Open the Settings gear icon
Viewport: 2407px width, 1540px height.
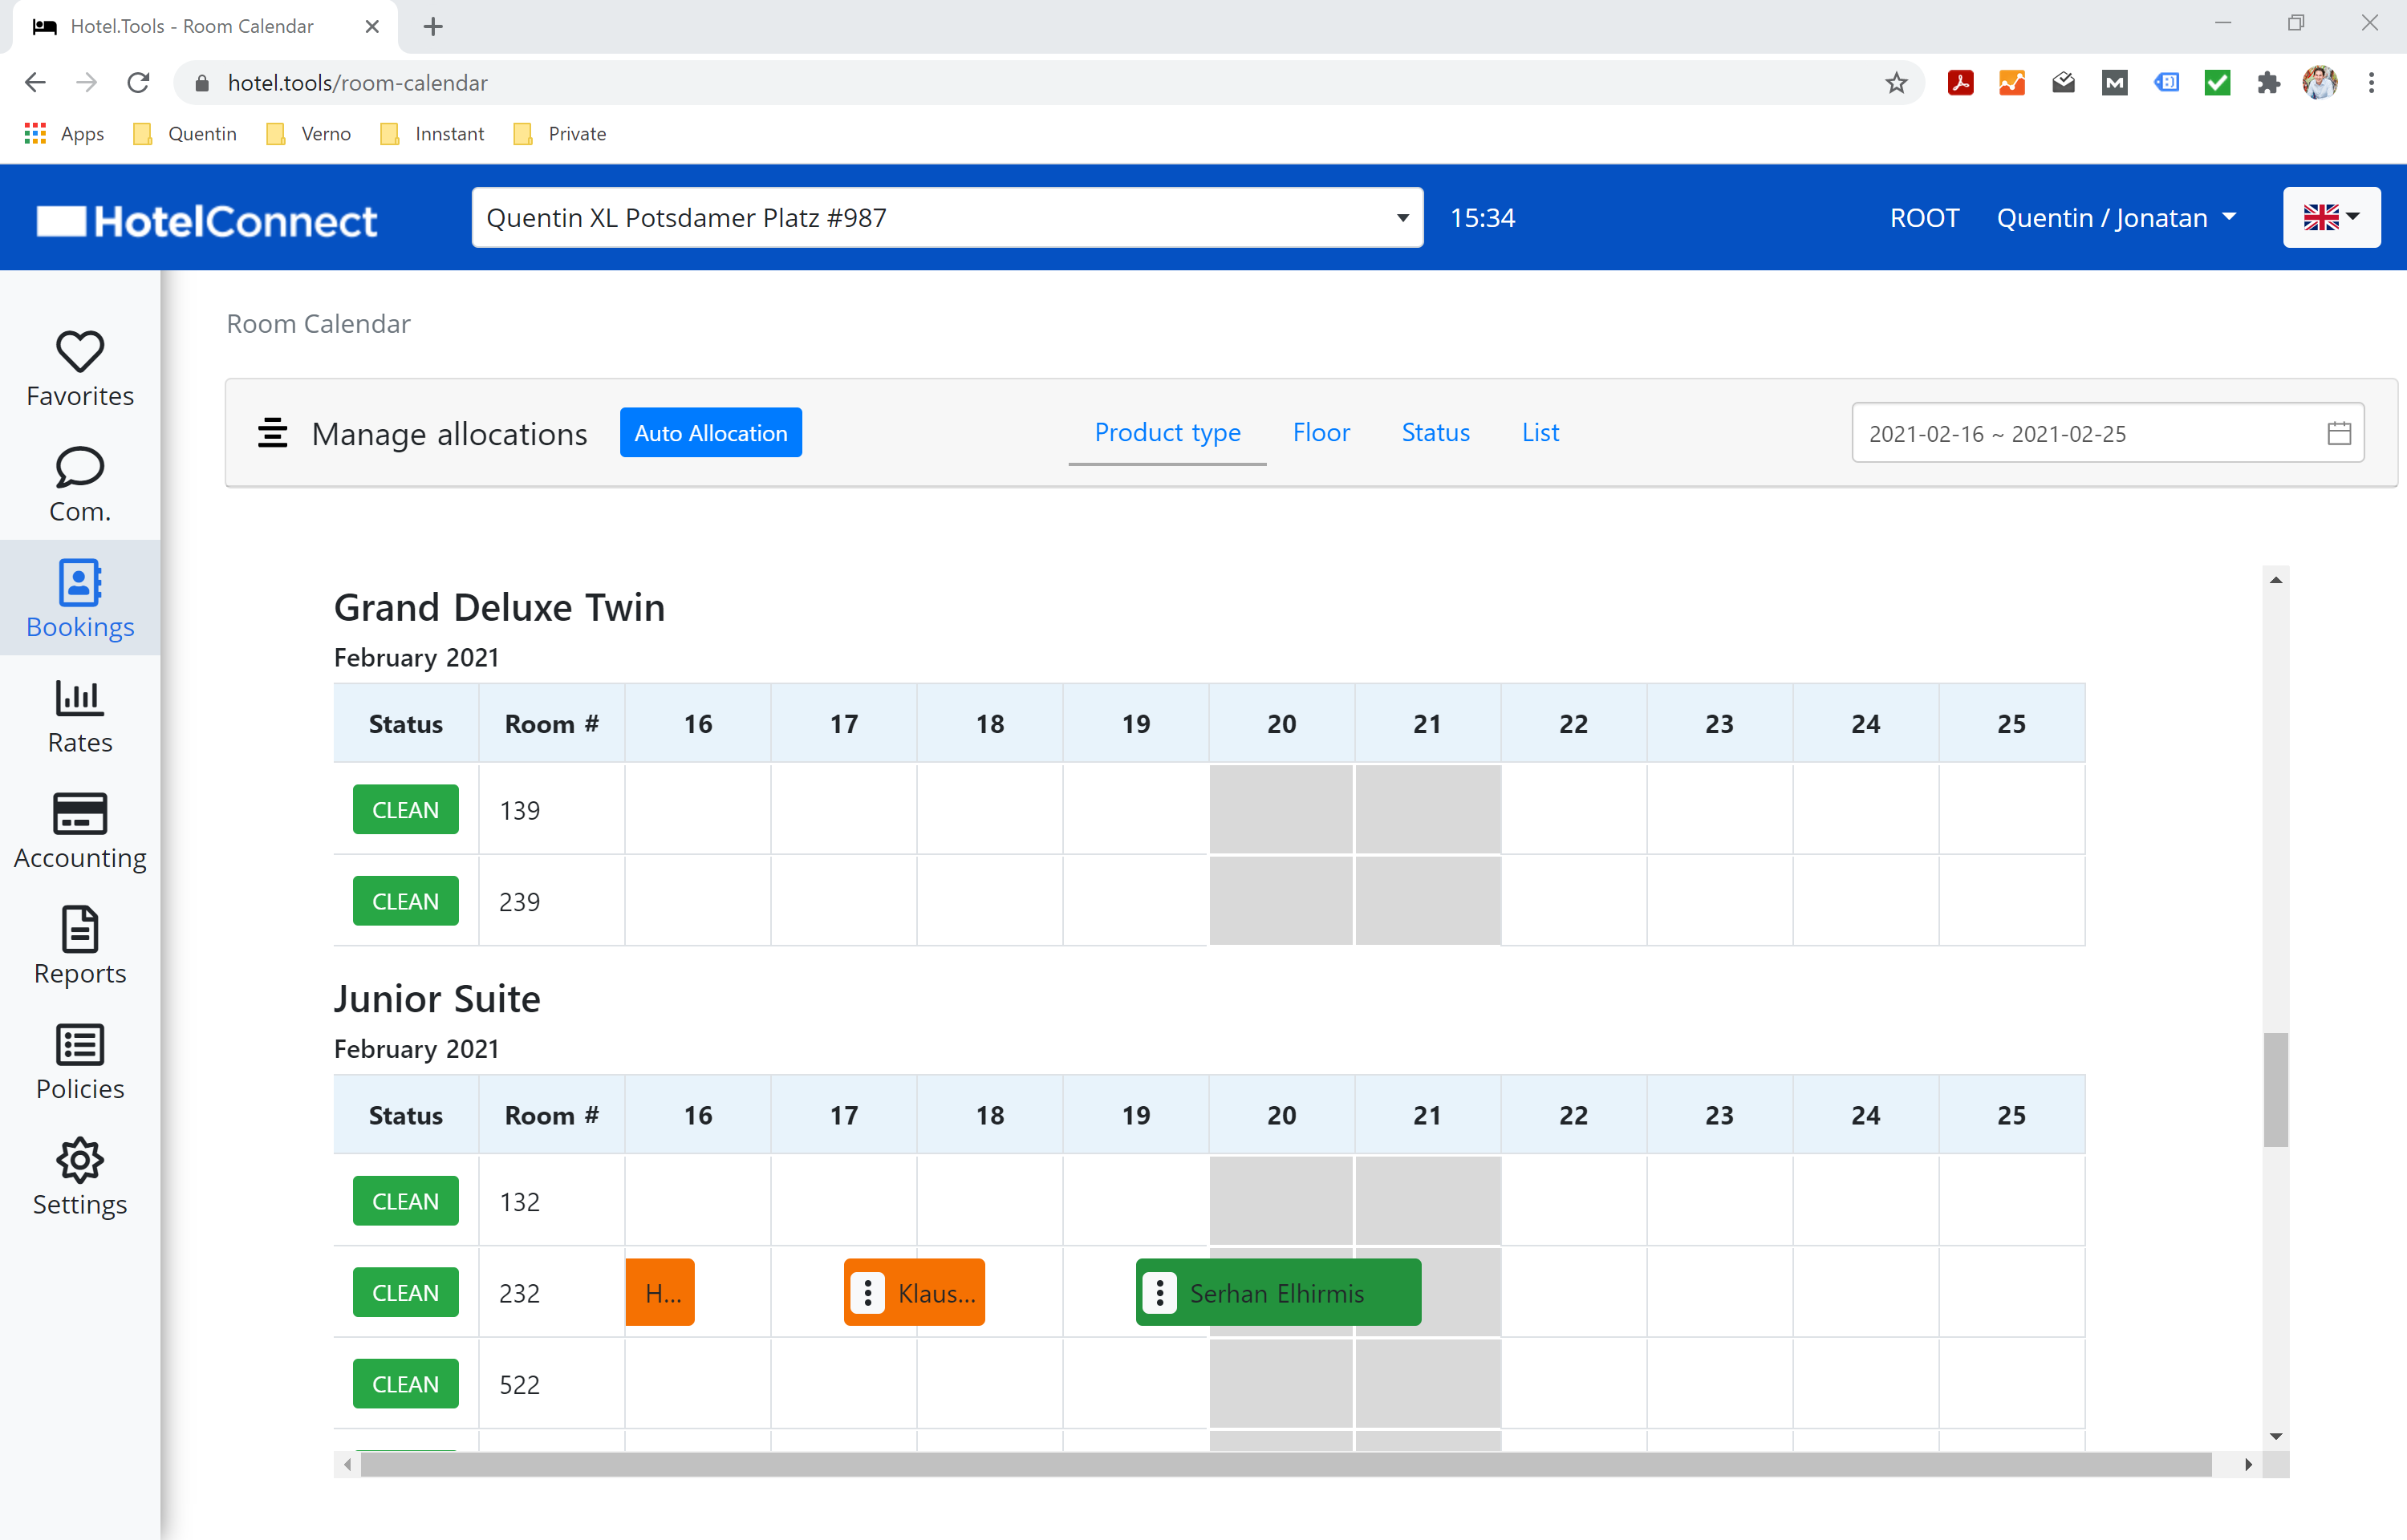80,1160
